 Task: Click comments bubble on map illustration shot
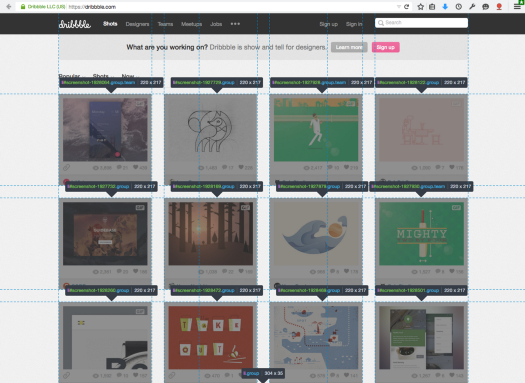332,375
